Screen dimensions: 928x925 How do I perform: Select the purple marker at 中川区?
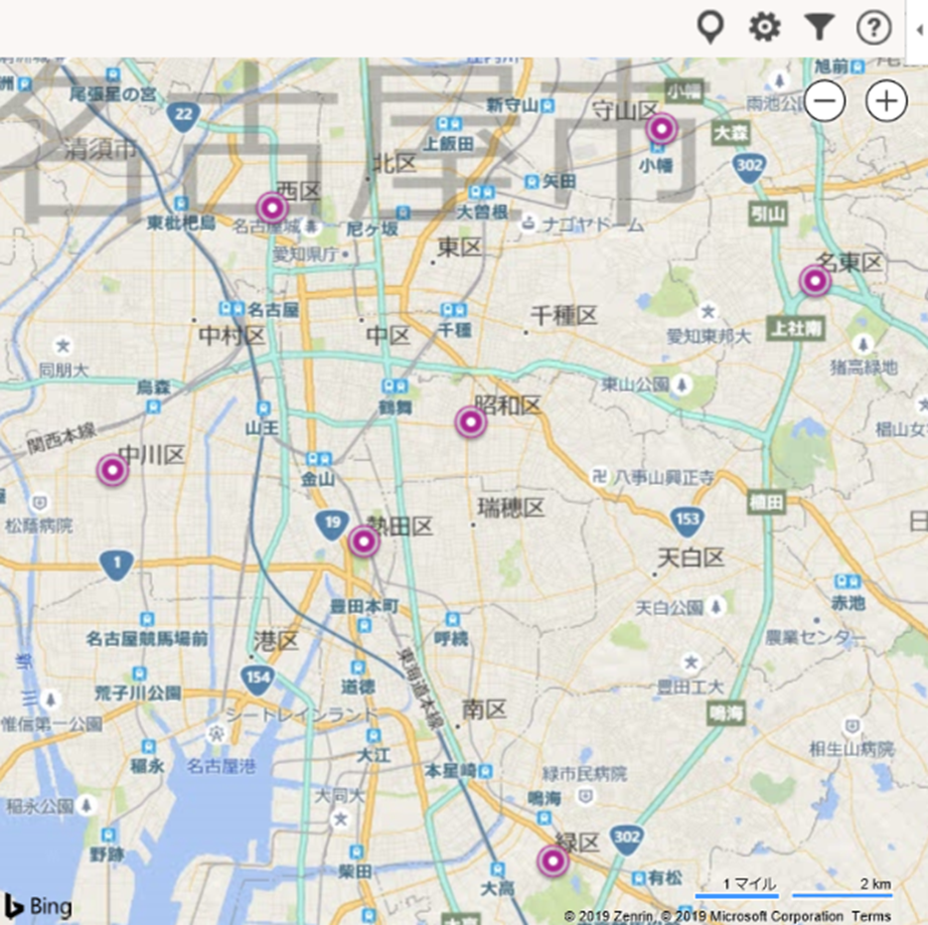(x=112, y=469)
